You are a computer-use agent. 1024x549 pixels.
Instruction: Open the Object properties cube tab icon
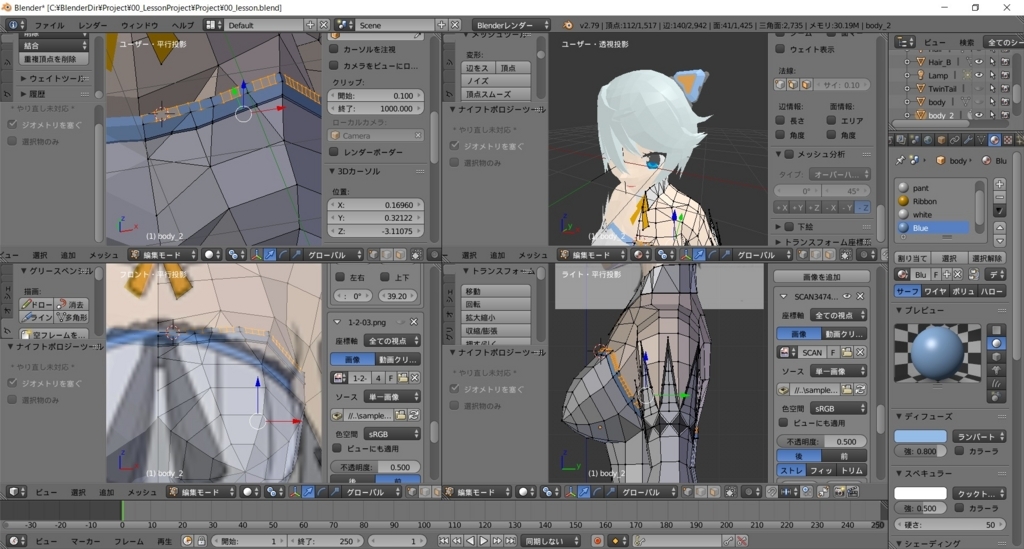941,140
